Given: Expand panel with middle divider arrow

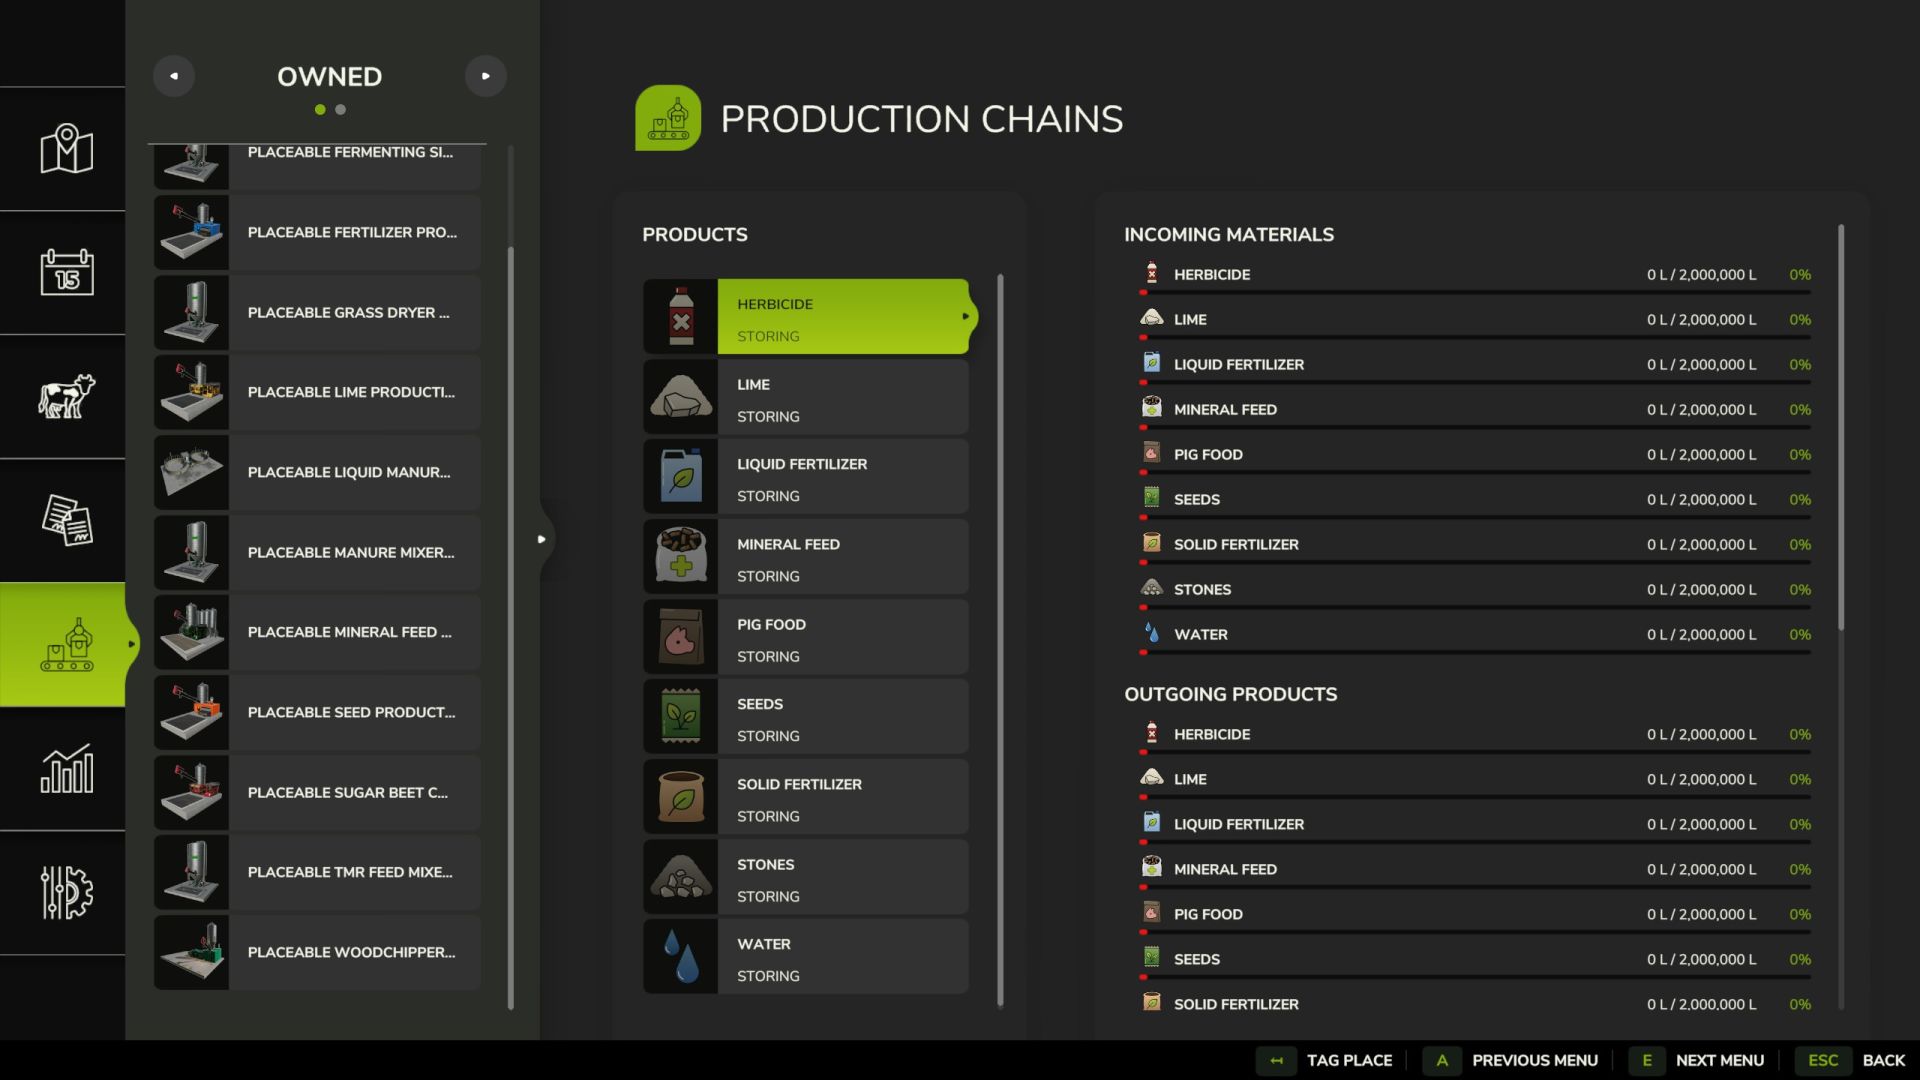Looking at the screenshot, I should (x=542, y=539).
